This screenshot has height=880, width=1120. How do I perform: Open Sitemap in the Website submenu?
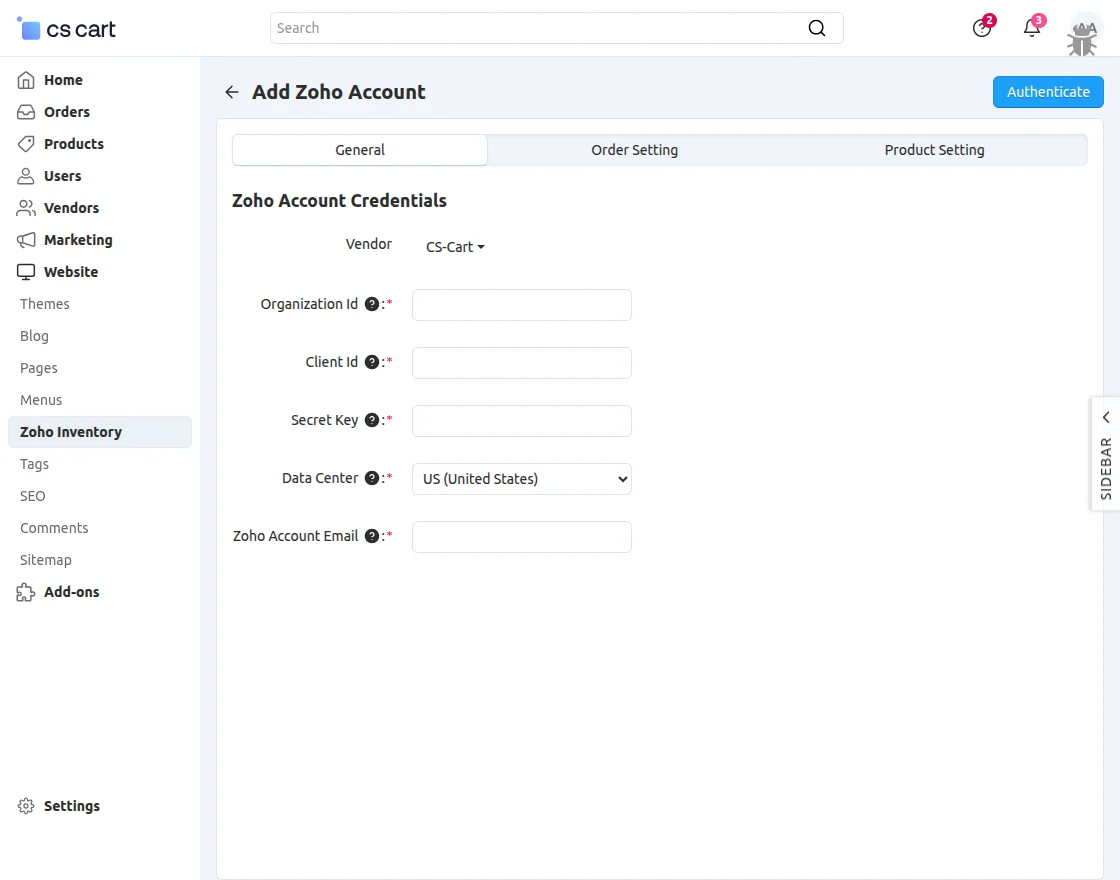click(46, 560)
